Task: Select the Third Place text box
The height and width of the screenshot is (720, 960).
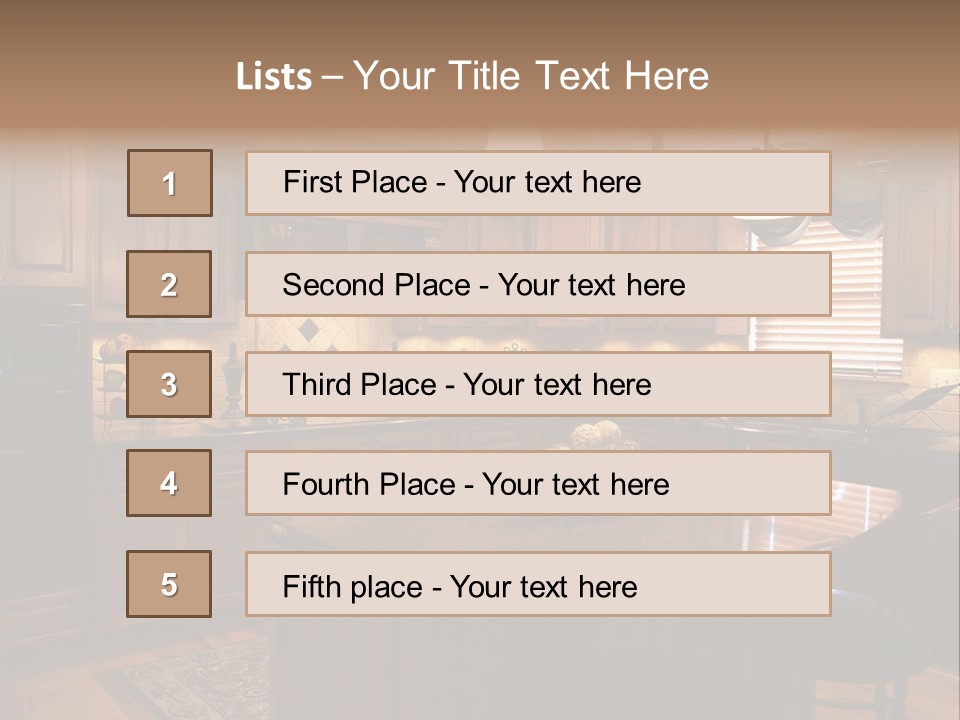Action: click(538, 384)
